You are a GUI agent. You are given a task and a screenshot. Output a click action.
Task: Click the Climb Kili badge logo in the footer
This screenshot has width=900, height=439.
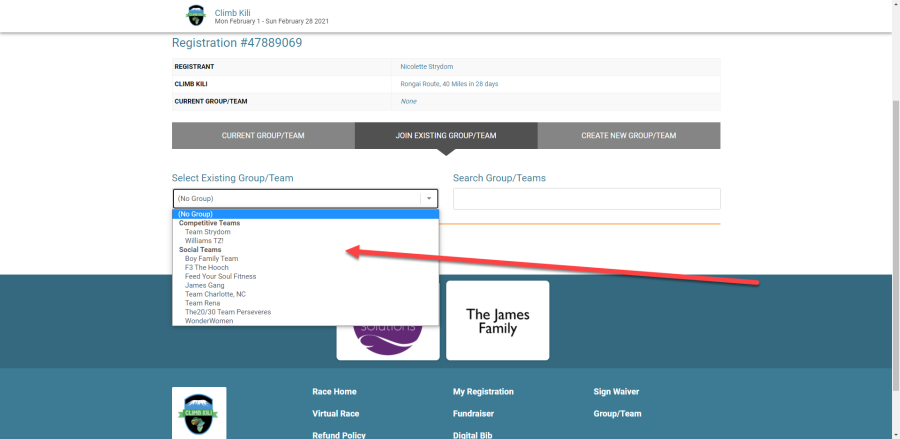pyautogui.click(x=199, y=413)
